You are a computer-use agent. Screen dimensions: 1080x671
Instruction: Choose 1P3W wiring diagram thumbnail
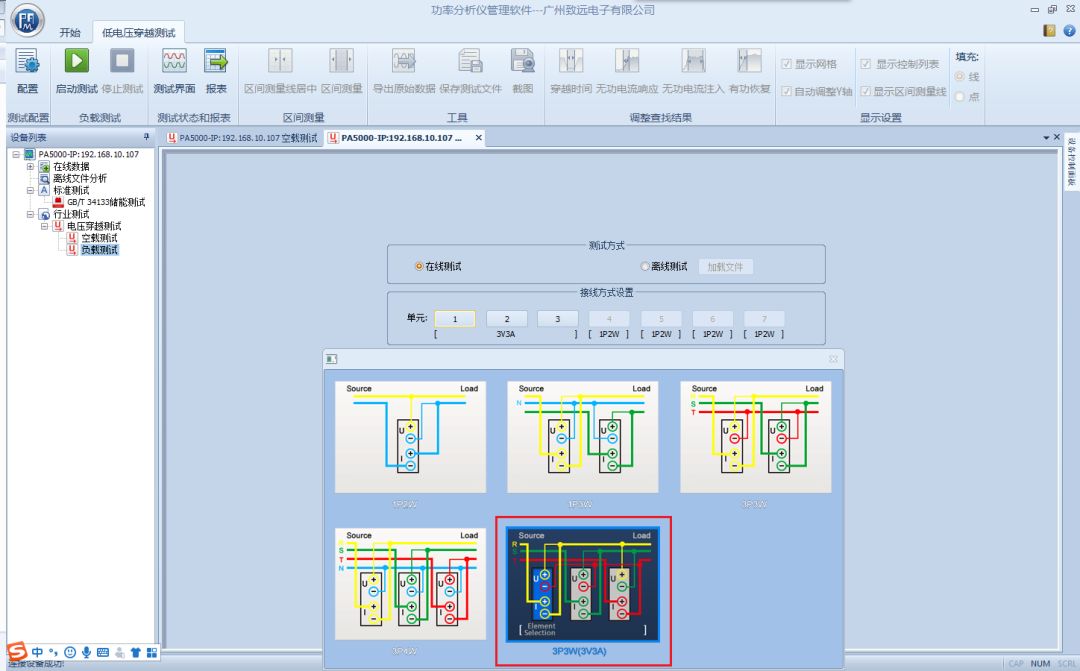(x=583, y=437)
